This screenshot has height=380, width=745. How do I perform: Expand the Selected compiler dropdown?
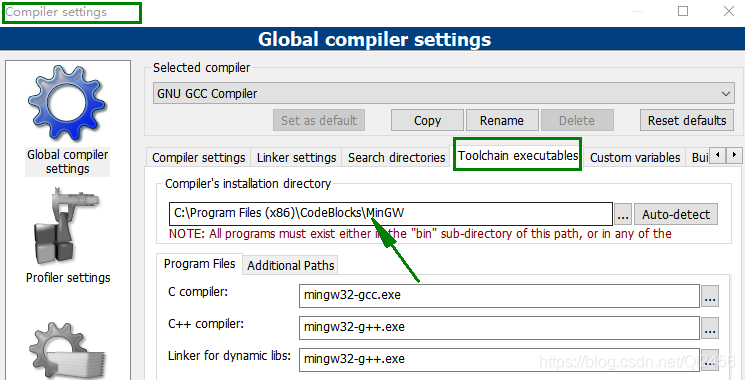coord(443,94)
